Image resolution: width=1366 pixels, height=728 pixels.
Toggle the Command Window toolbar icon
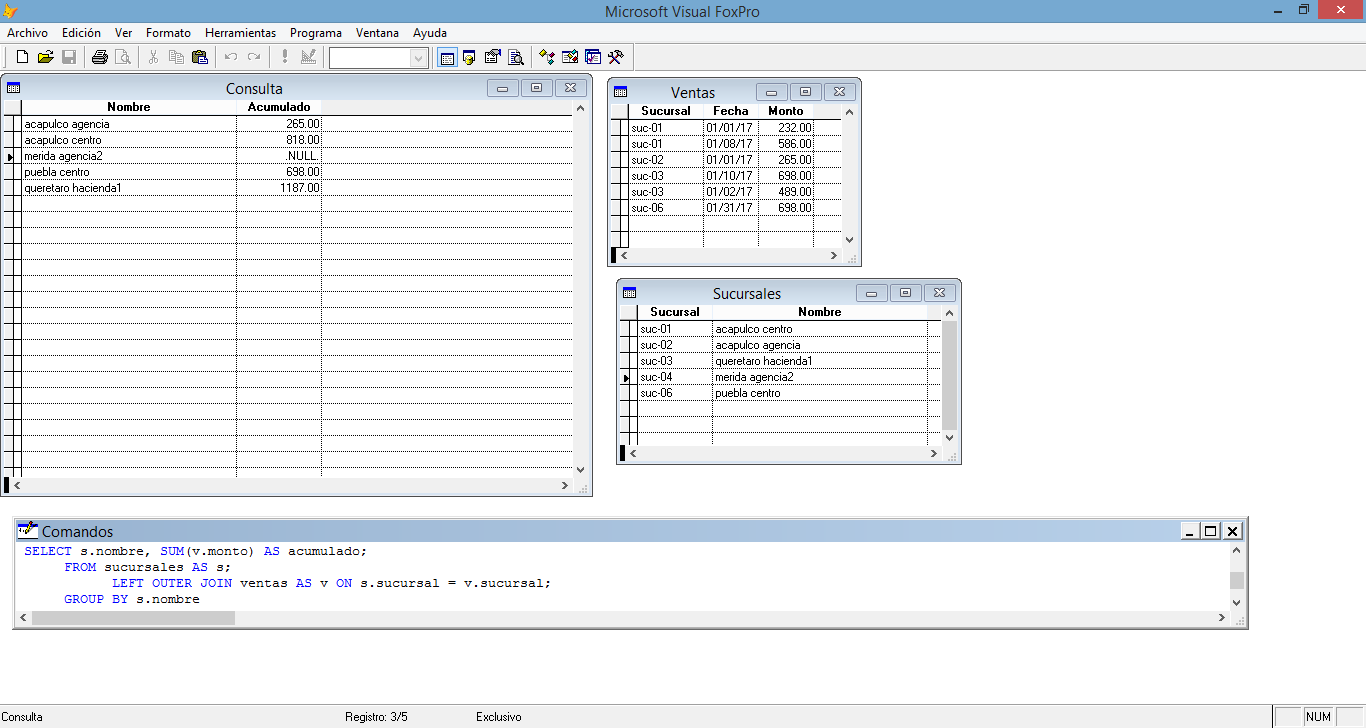[x=447, y=58]
